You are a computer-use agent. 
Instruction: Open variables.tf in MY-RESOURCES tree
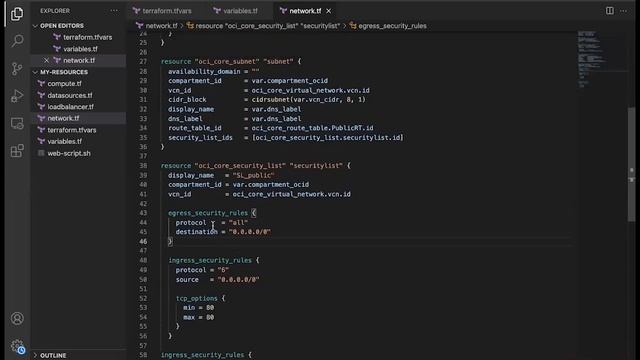(64, 142)
